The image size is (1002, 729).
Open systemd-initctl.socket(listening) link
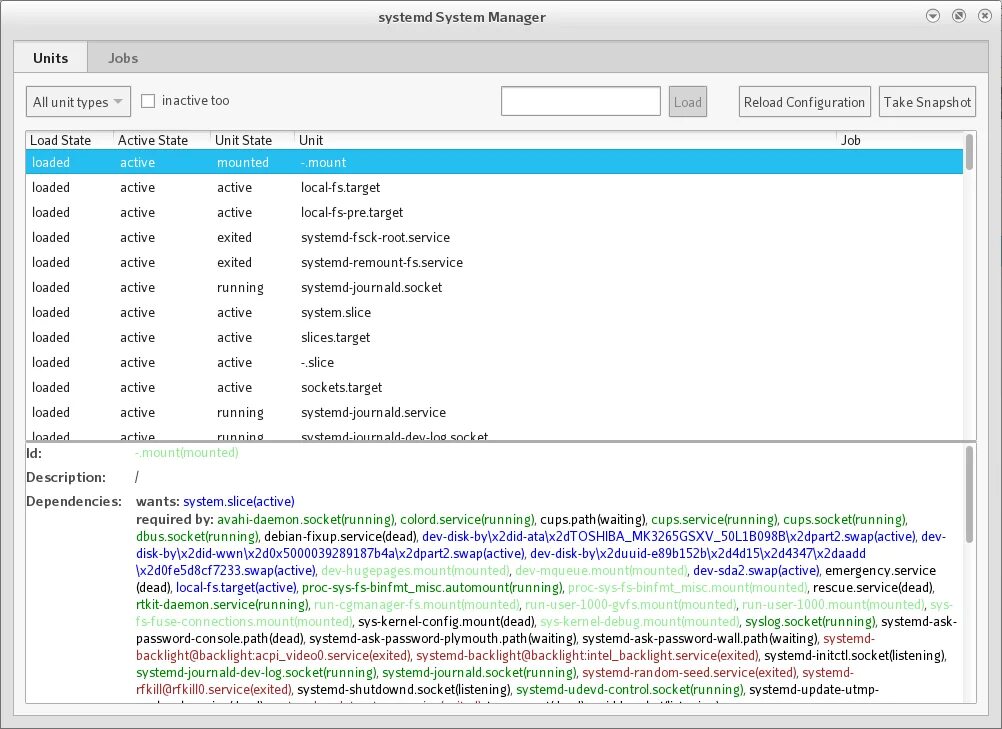(x=856, y=656)
